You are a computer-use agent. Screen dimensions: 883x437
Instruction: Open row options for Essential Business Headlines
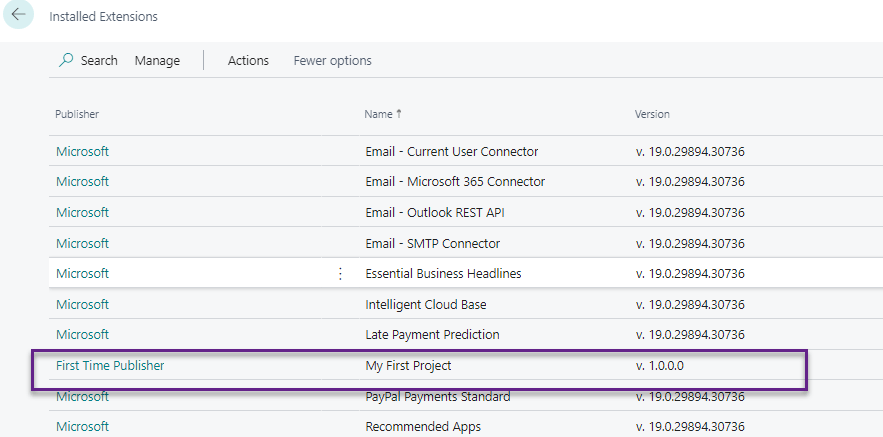click(x=340, y=274)
